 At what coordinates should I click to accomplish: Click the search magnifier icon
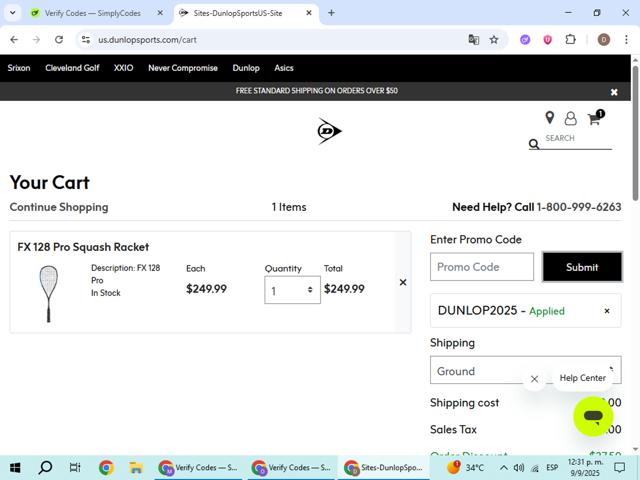(x=533, y=144)
